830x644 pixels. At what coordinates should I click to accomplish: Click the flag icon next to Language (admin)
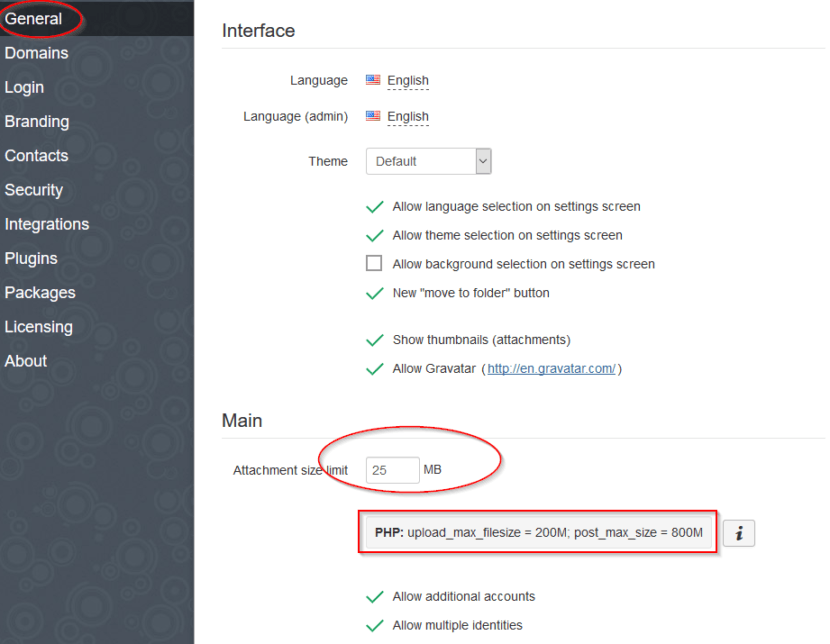(373, 116)
